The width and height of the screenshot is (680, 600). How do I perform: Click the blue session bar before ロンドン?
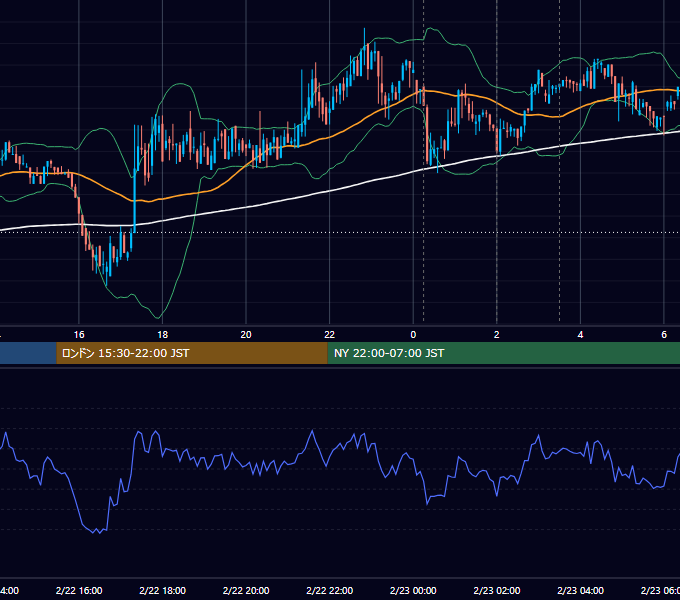pos(28,353)
